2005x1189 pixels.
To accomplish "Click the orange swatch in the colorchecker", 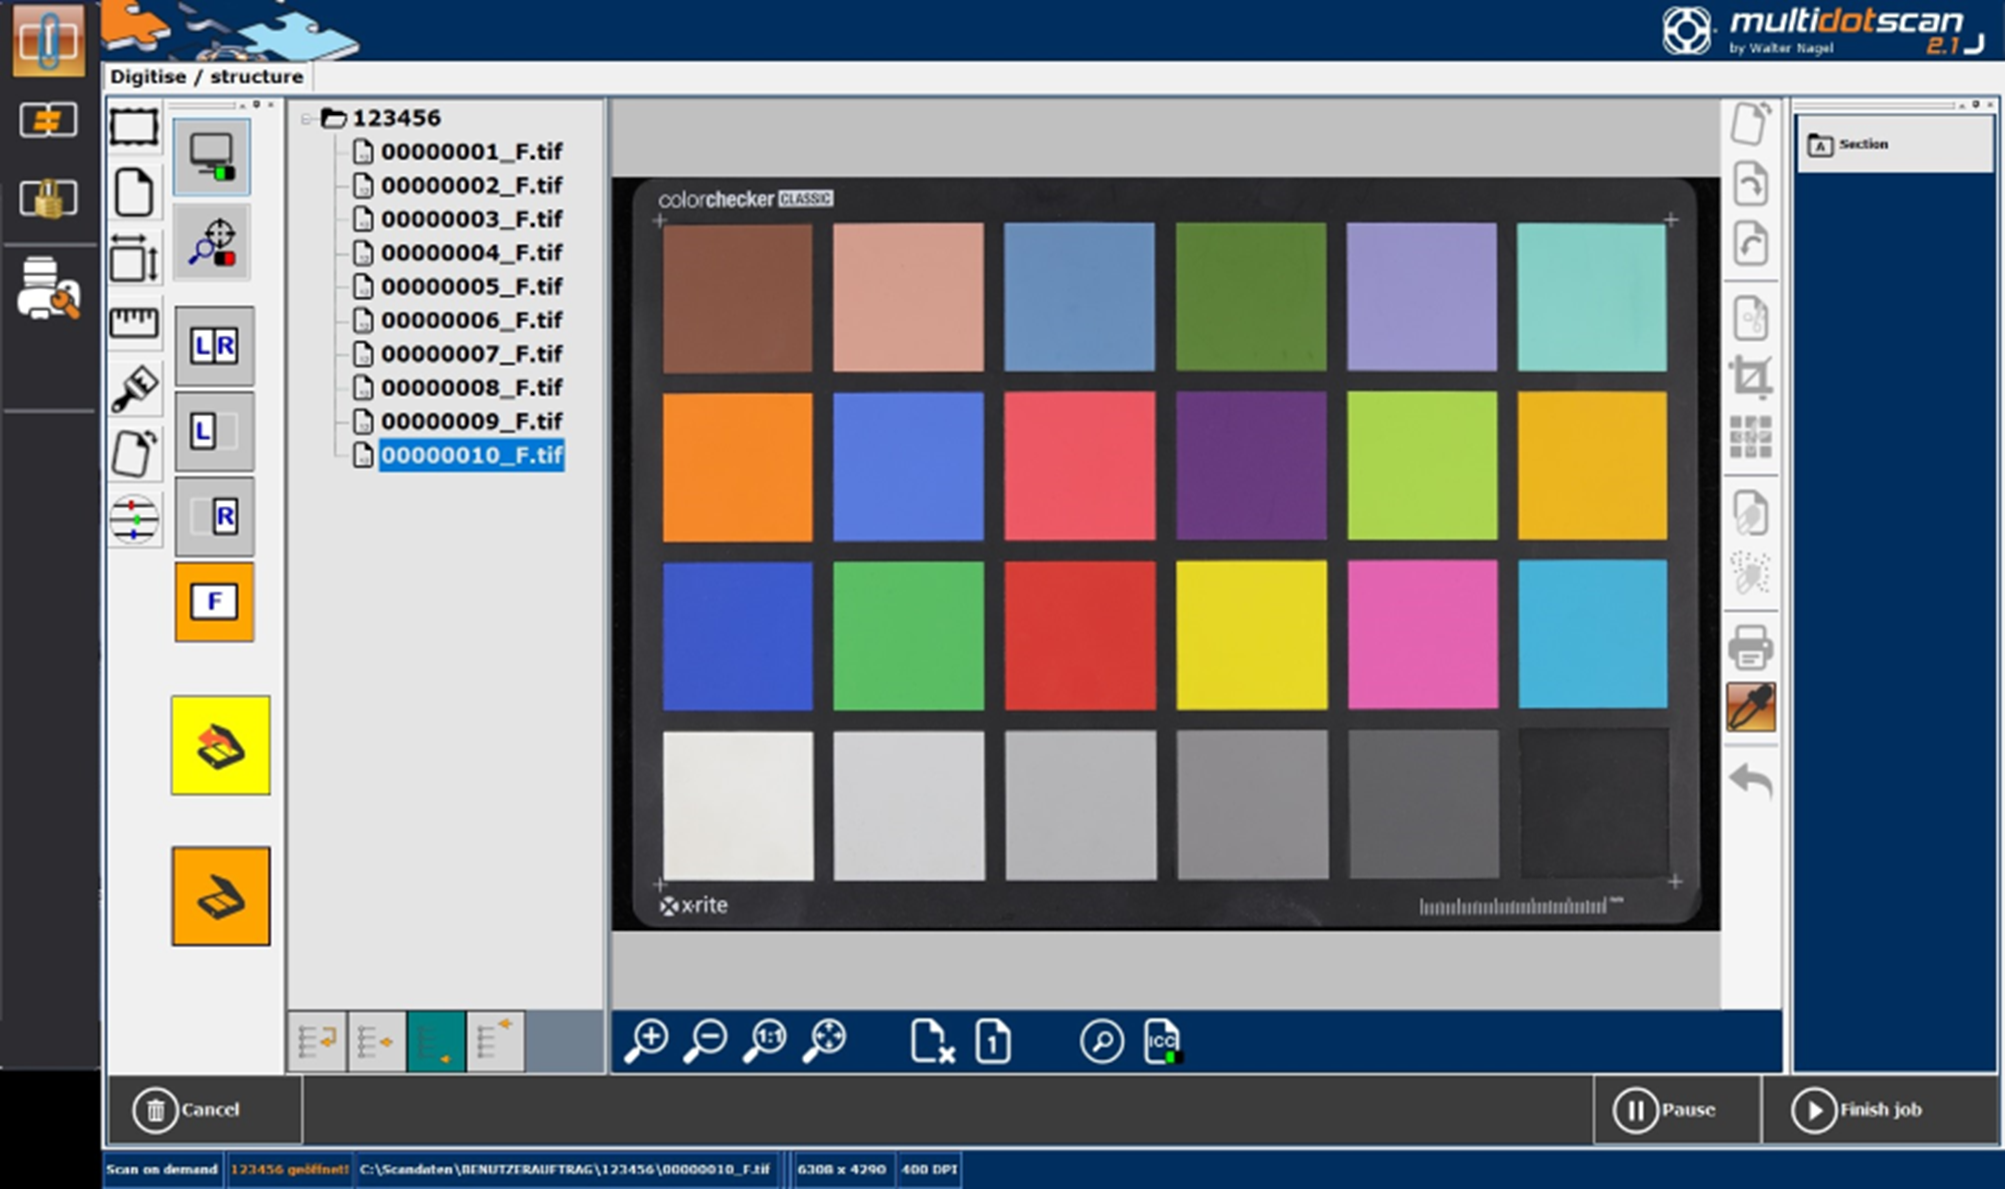I will tap(738, 467).
